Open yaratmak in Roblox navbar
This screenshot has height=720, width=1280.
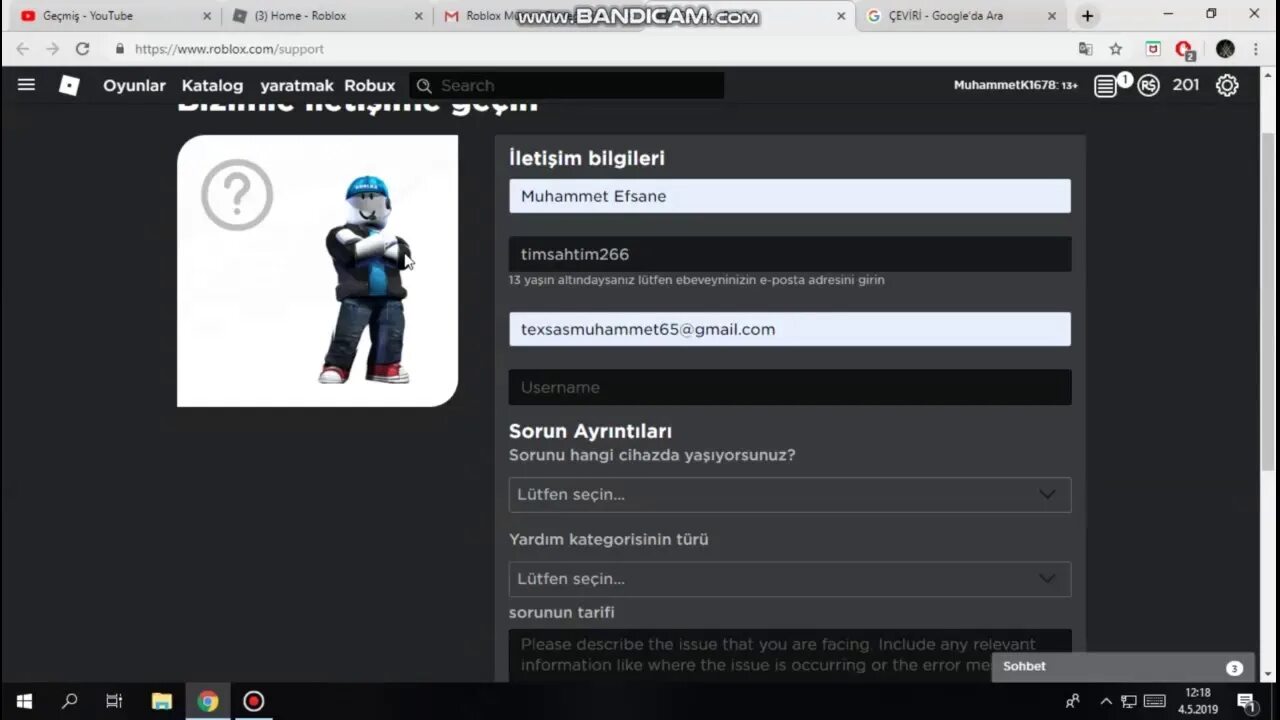point(297,85)
